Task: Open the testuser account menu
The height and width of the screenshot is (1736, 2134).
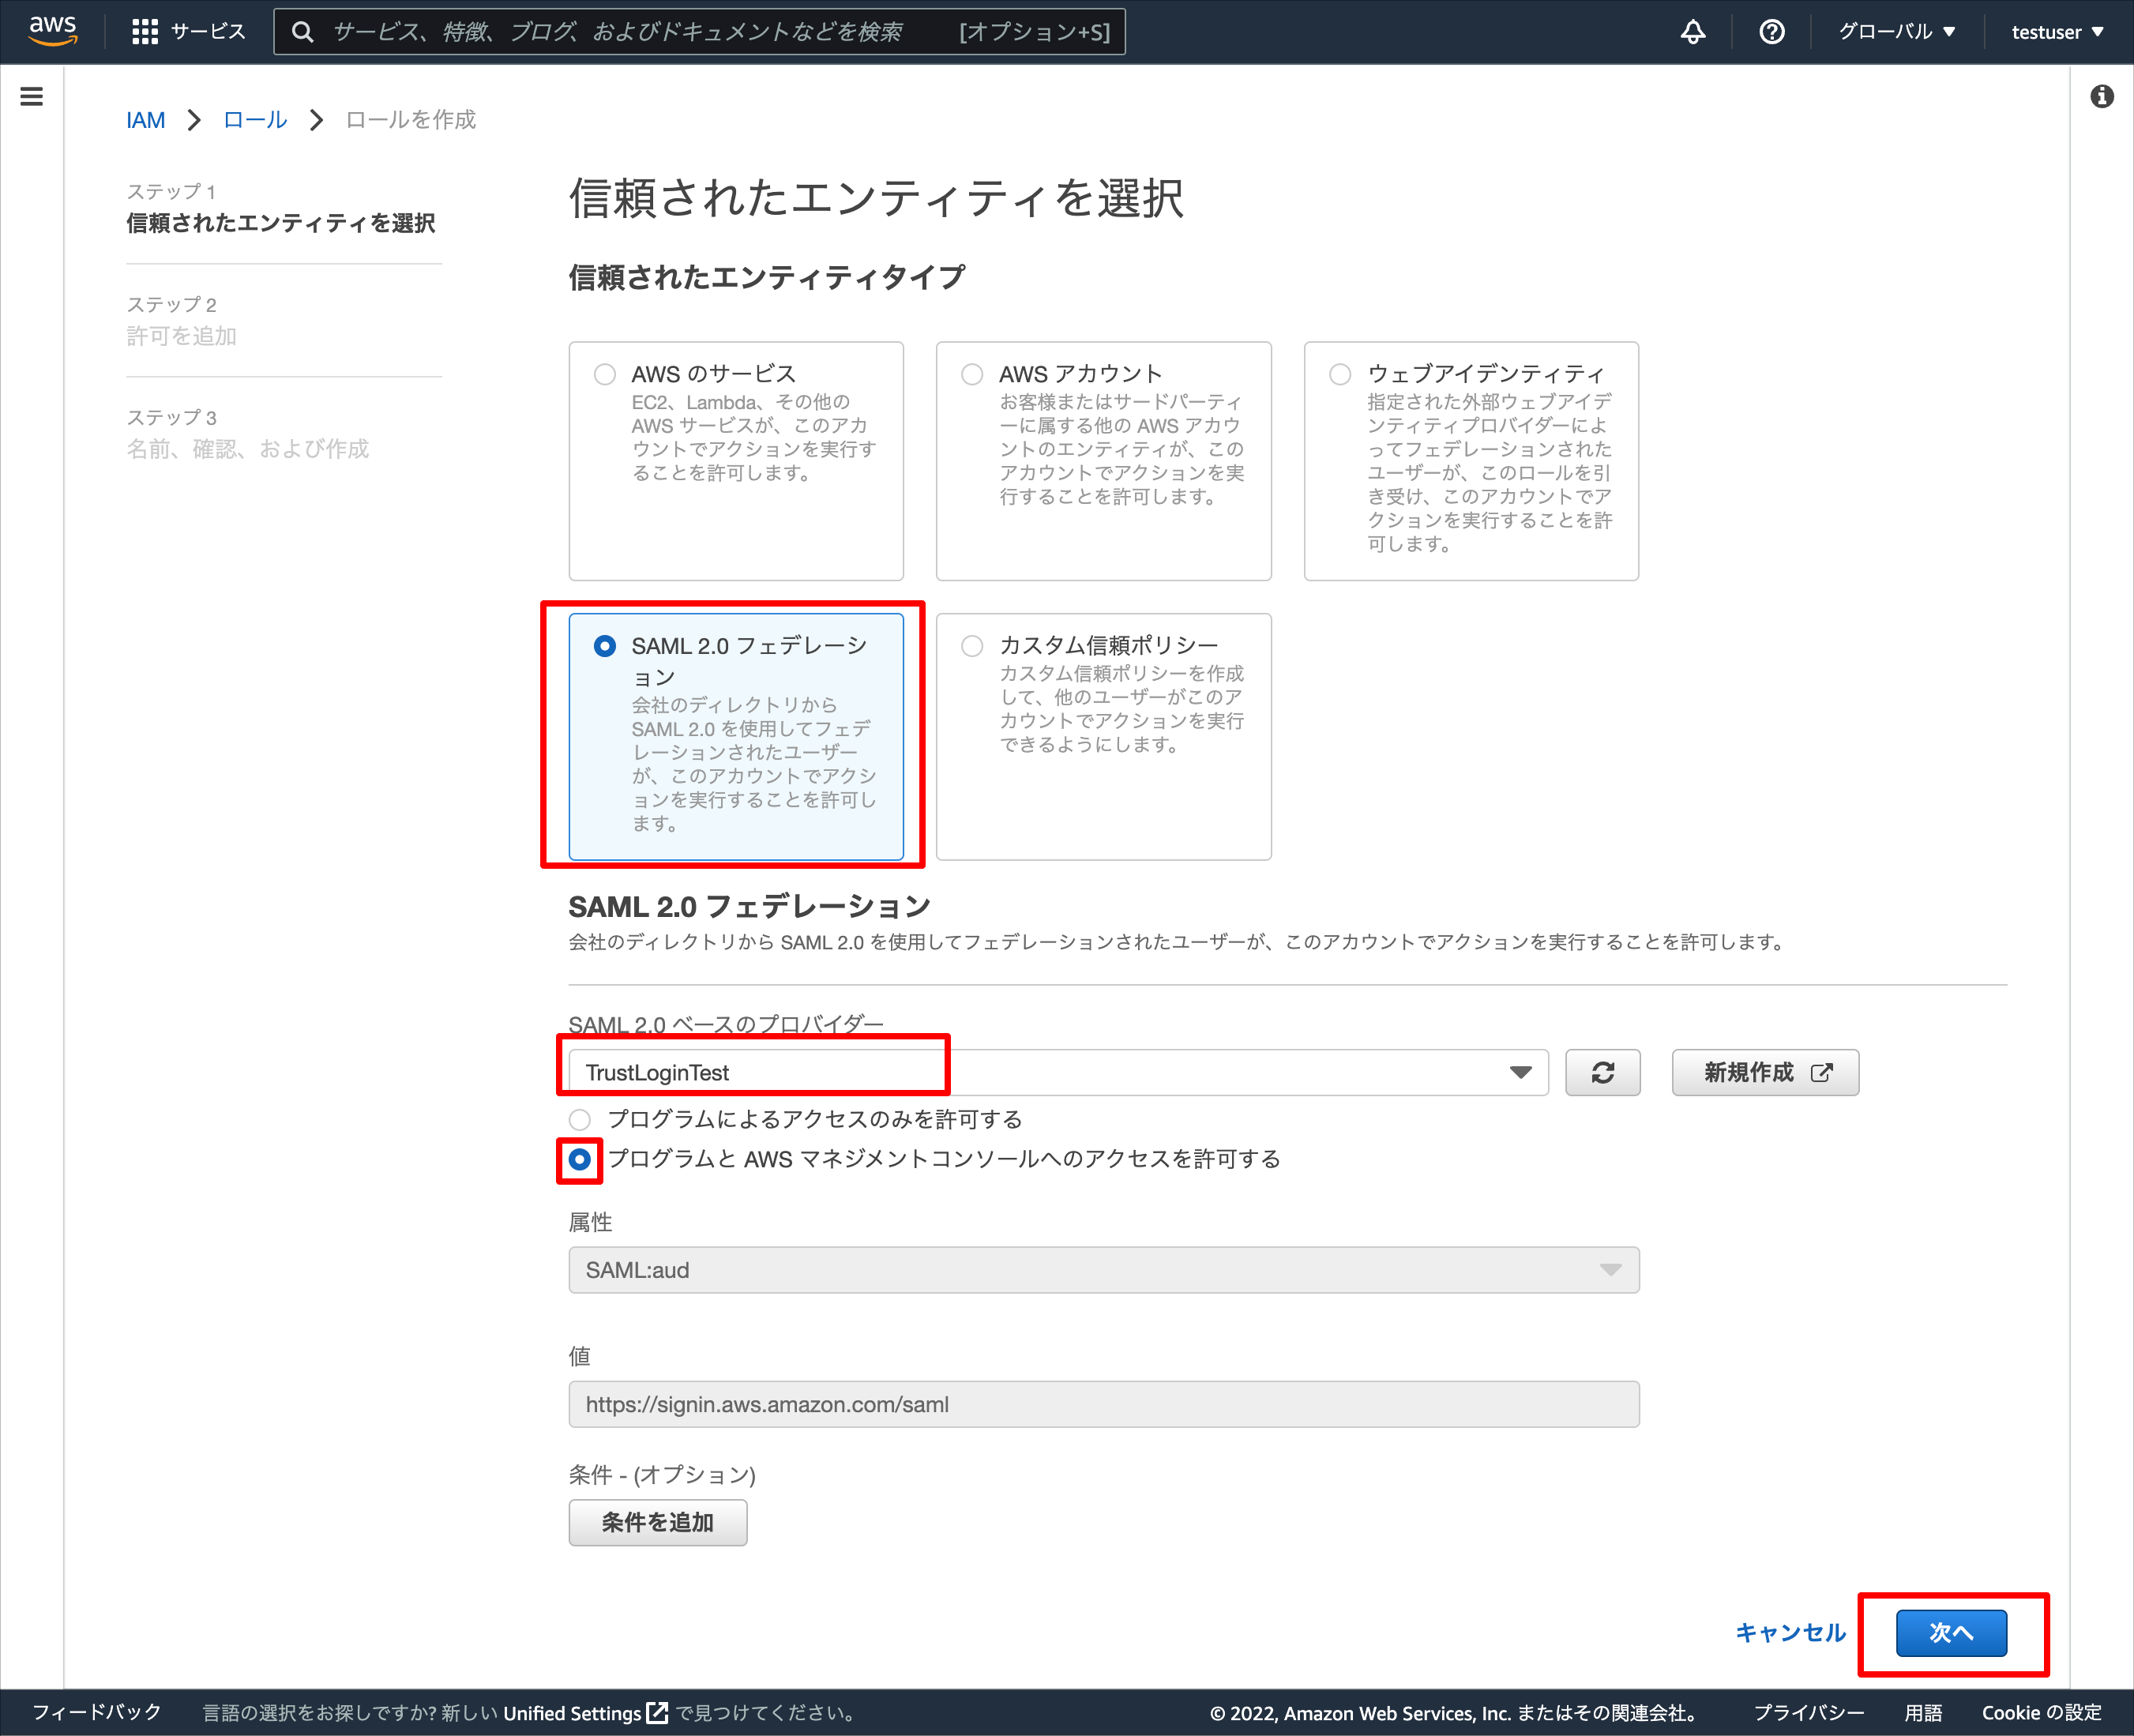Action: click(2057, 32)
